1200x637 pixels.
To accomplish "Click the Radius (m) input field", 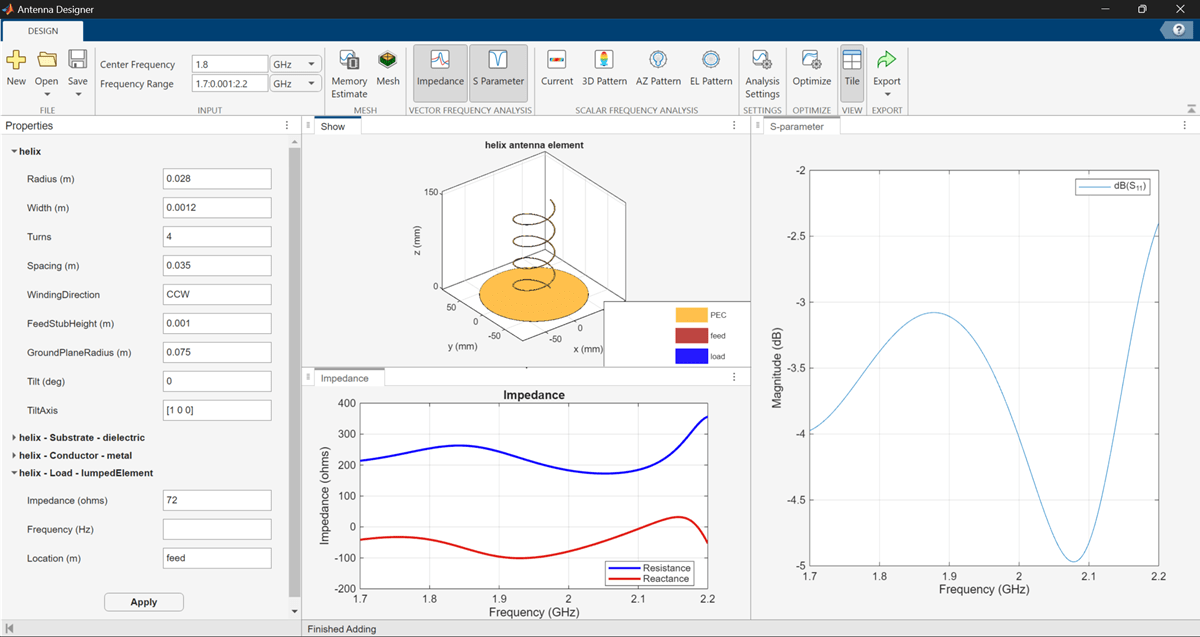I will pyautogui.click(x=217, y=179).
